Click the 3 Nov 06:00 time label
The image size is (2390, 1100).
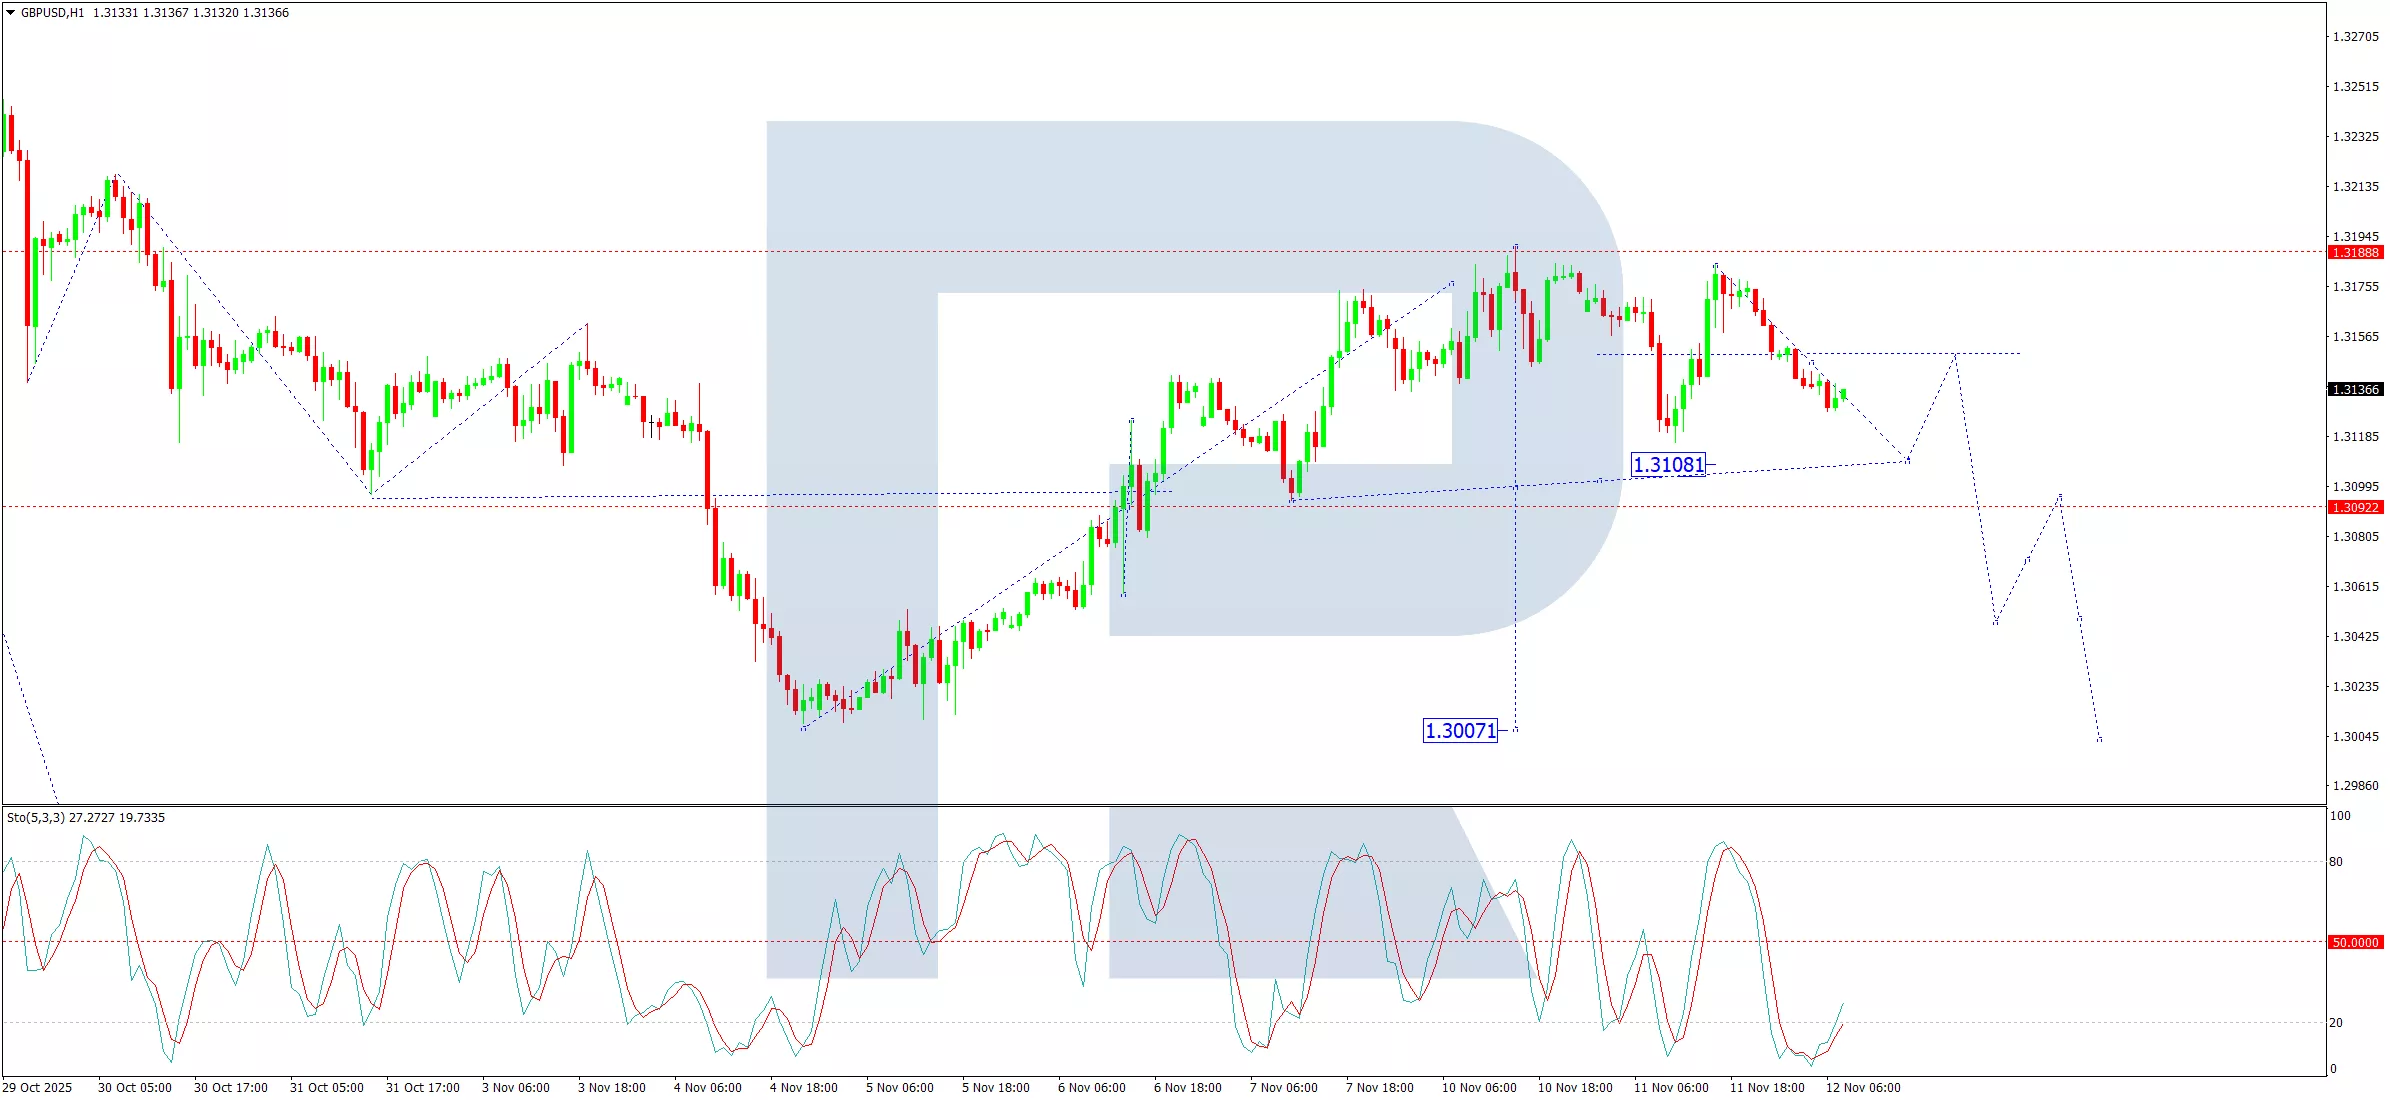tap(516, 1088)
